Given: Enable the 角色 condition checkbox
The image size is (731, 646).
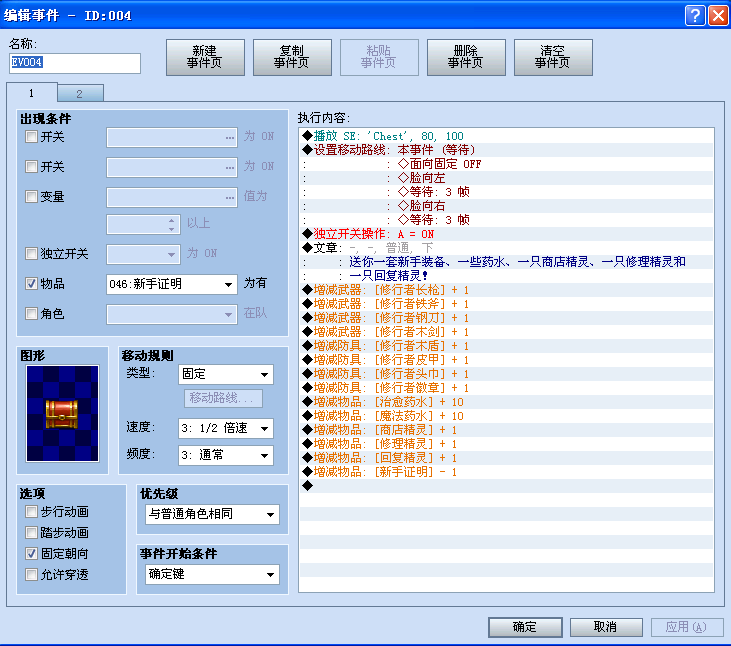Looking at the screenshot, I should [31, 314].
